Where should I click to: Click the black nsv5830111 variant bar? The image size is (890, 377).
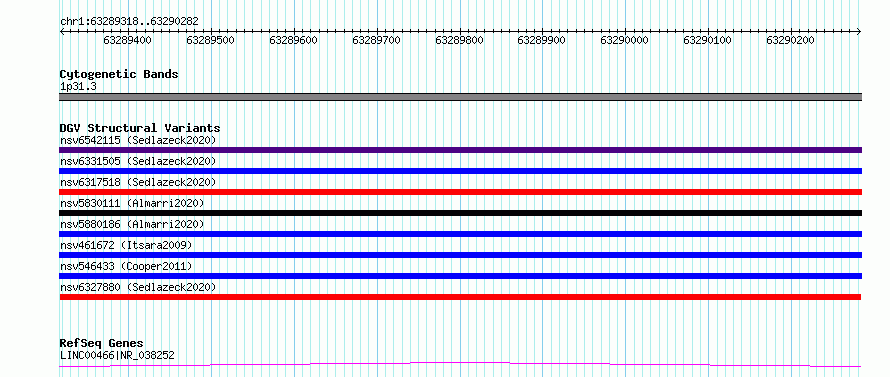460,213
